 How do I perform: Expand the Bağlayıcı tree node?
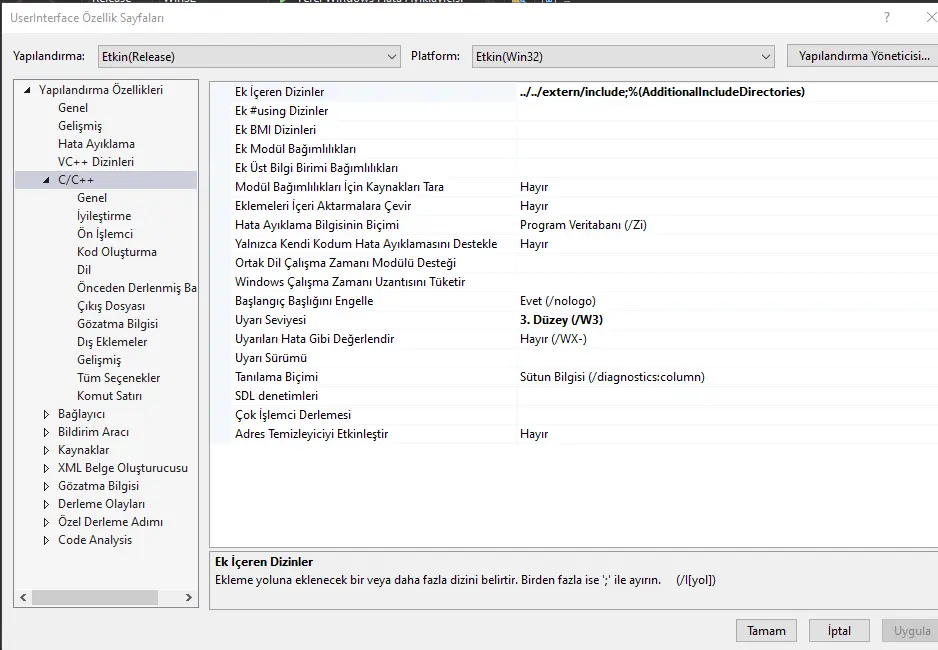click(x=46, y=414)
